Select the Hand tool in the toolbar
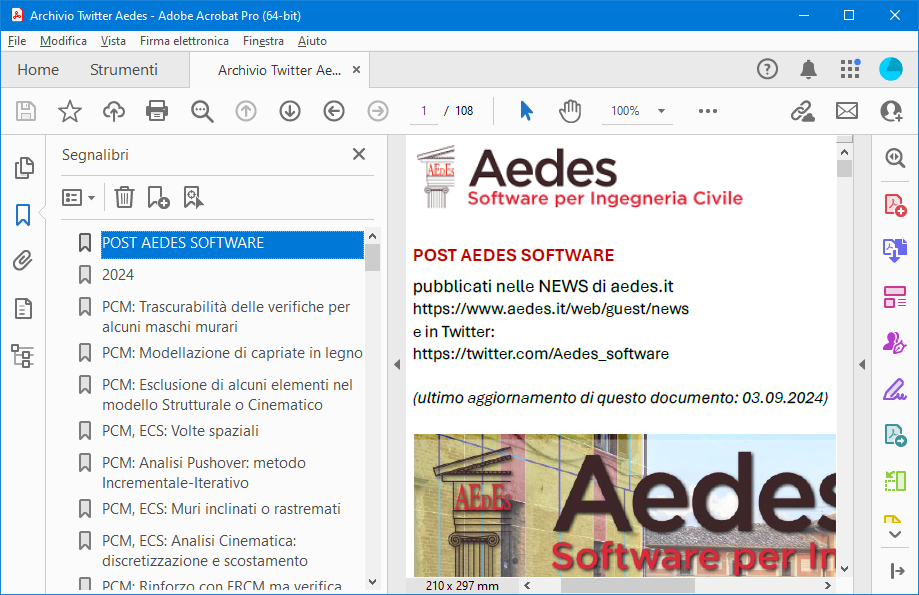The image size is (919, 595). (x=569, y=111)
